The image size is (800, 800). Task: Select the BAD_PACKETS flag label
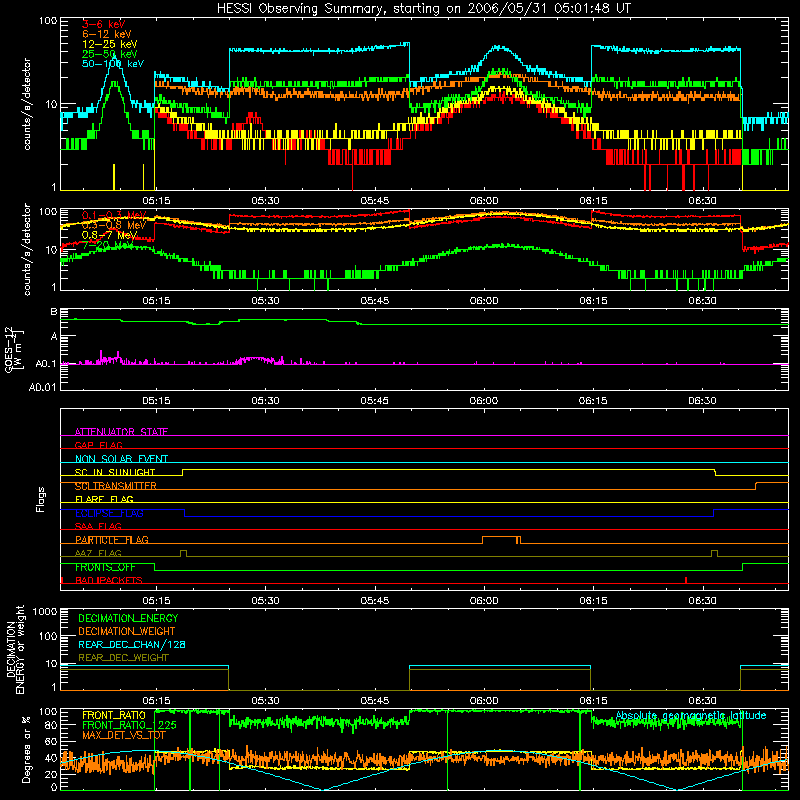coord(109,580)
